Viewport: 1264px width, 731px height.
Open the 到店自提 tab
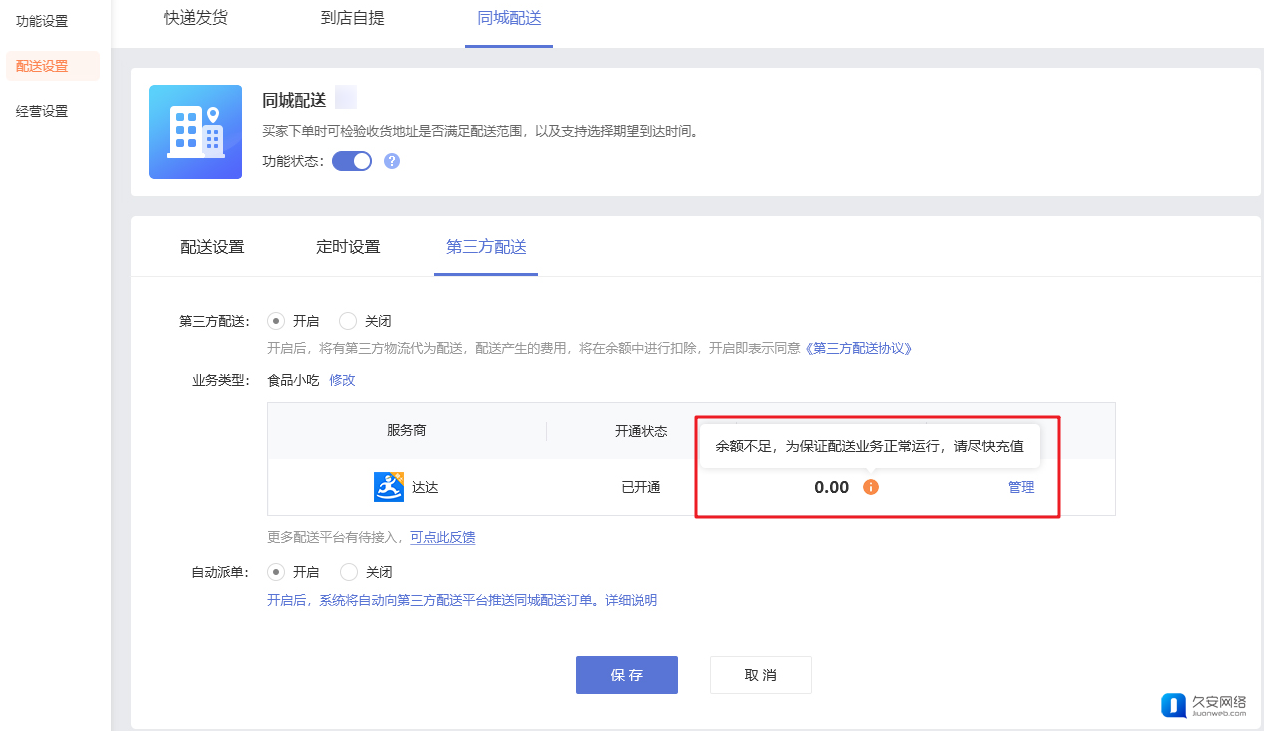coord(352,18)
